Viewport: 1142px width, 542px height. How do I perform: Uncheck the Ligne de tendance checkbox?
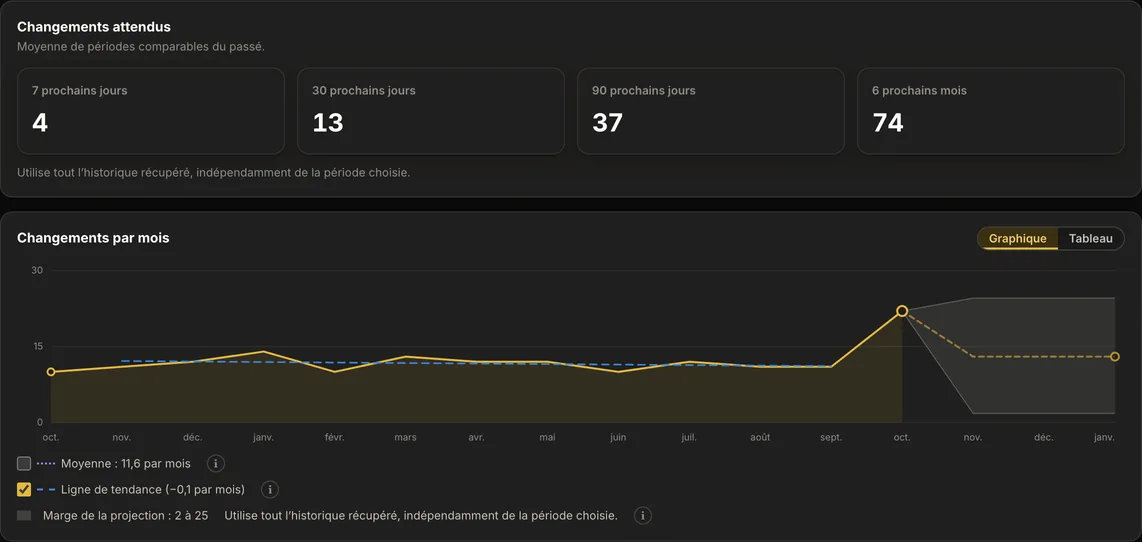tap(24, 490)
